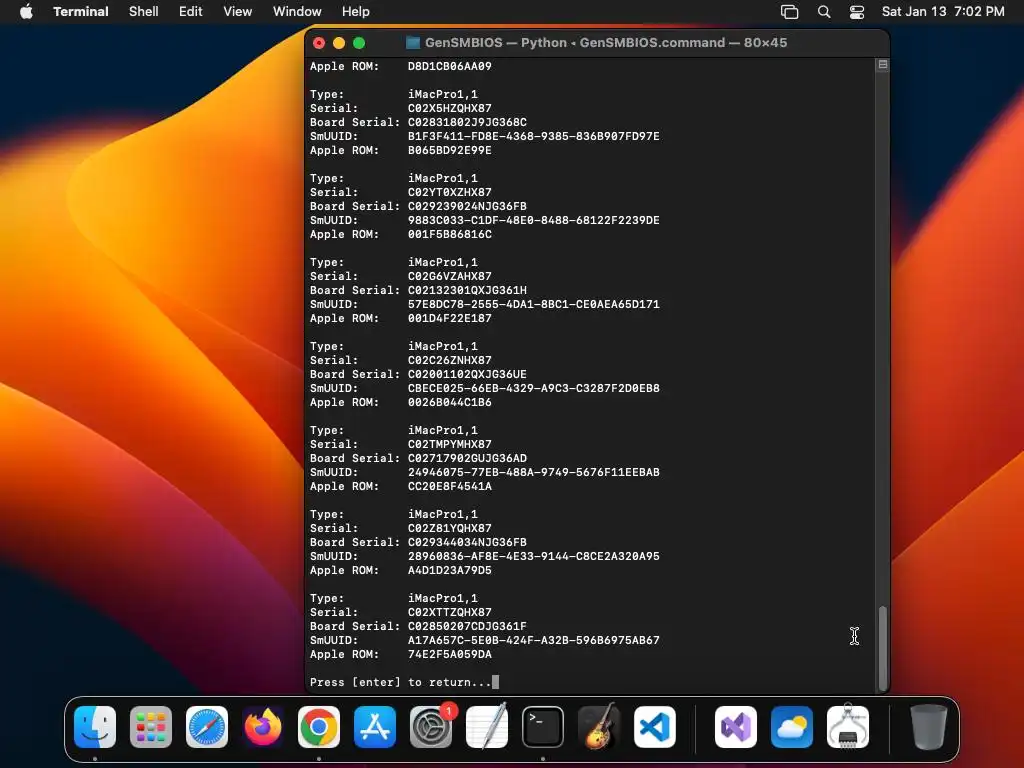The image size is (1024, 768).
Task: Close the GenSMBIOS Terminal window
Action: click(x=319, y=43)
